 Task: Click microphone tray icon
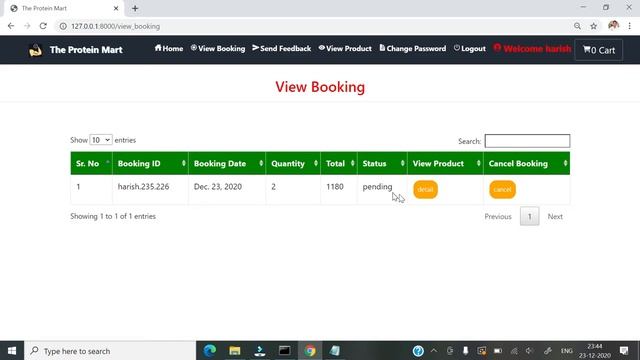pyautogui.click(x=465, y=351)
